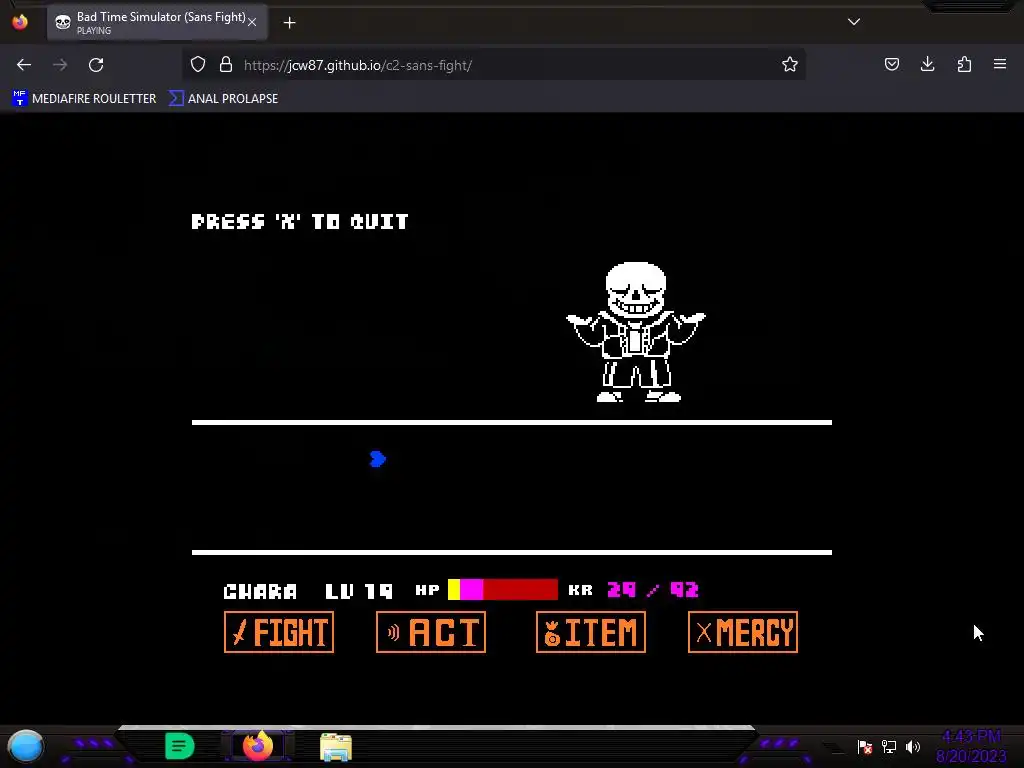Choose the FIGHT battle button
Screen dimensions: 1024x768
point(279,632)
